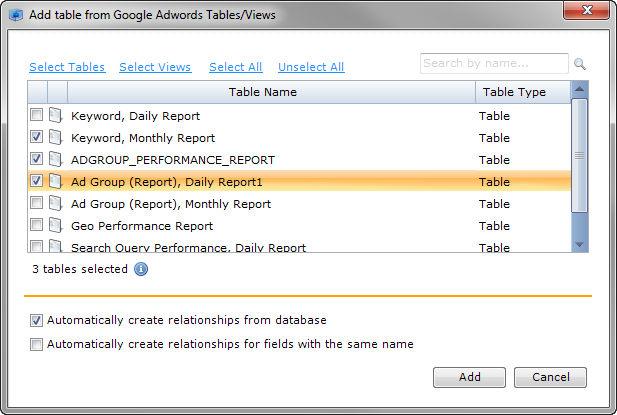Select the 'ADGROUP_PERFORMANCE_REPORT' row text
617x415 pixels.
[173, 160]
